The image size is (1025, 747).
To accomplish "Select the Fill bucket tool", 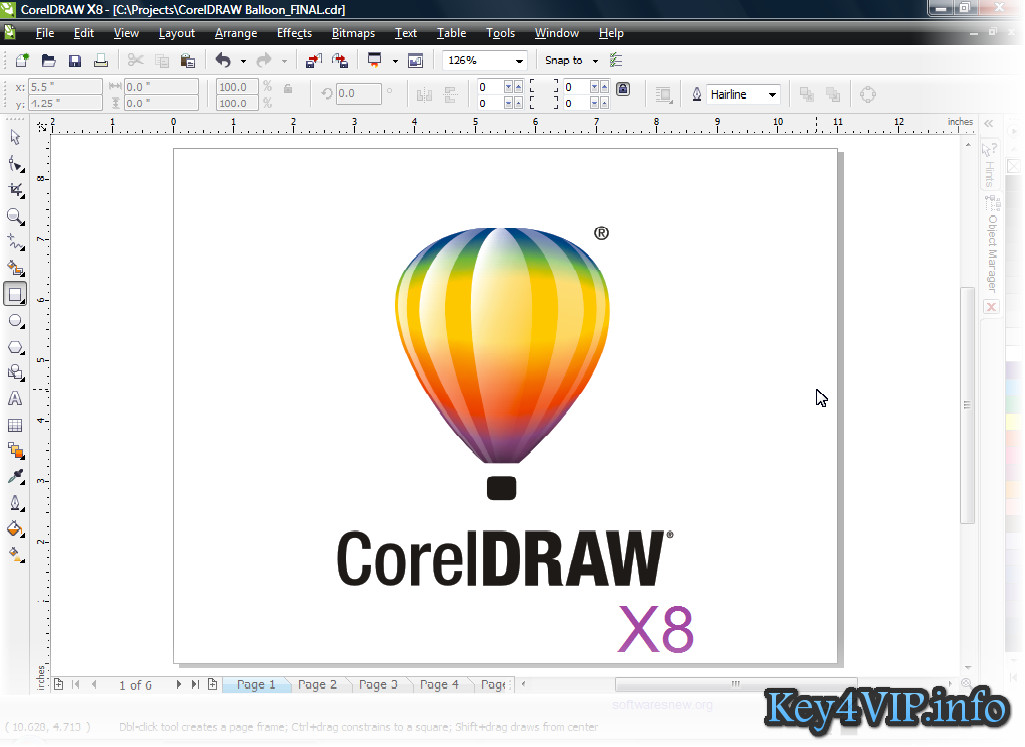I will point(15,529).
